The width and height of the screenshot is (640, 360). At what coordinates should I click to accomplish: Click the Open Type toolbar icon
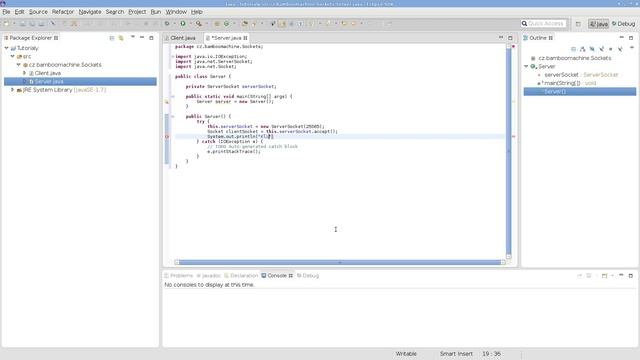pos(245,24)
